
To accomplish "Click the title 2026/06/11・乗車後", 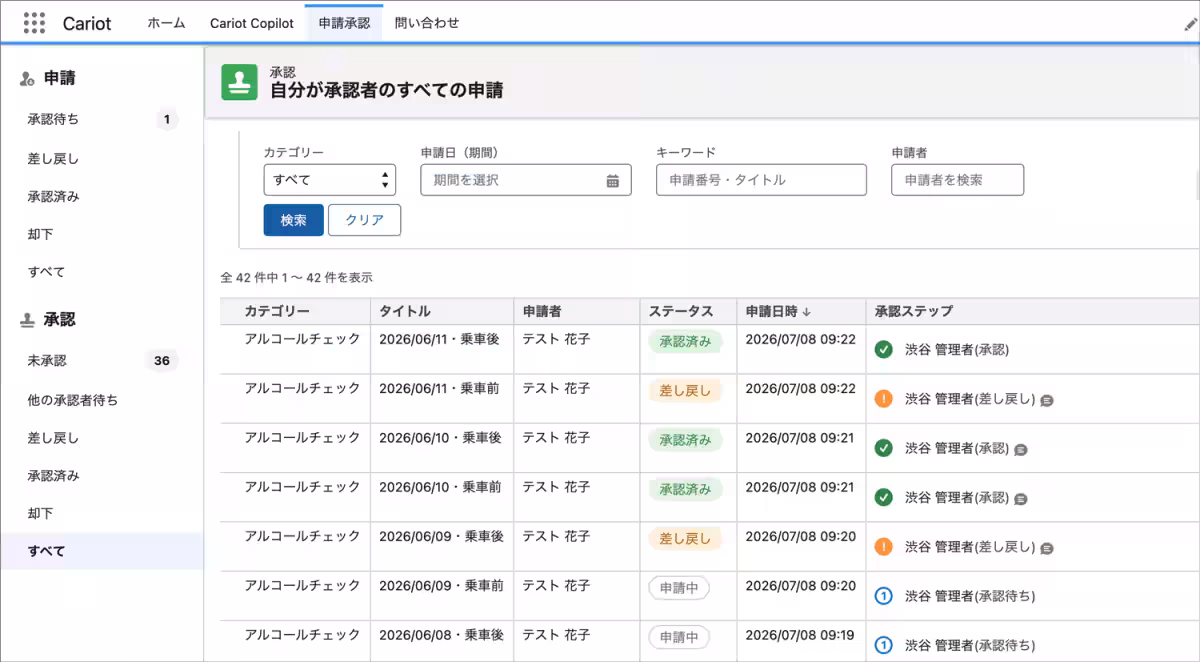I will click(x=440, y=339).
